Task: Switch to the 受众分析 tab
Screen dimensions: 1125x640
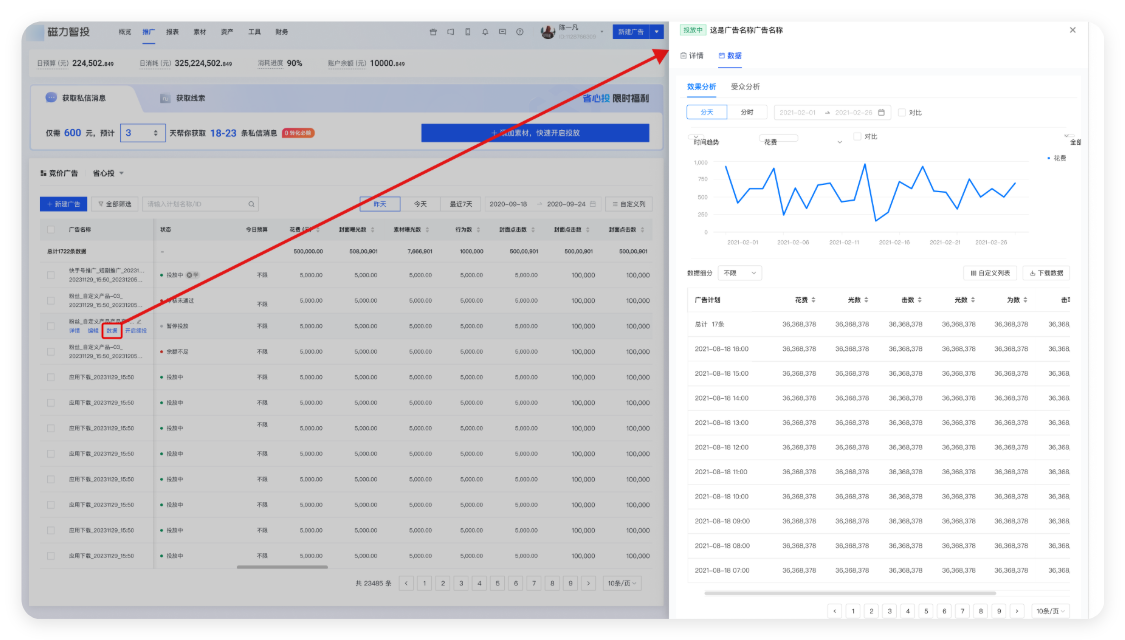Action: 745,87
